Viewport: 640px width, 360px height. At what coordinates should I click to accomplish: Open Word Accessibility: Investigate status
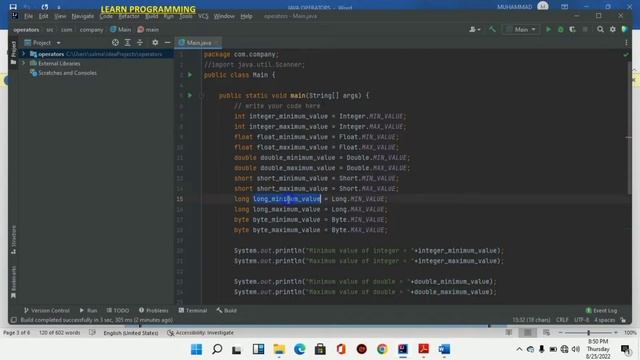point(200,333)
